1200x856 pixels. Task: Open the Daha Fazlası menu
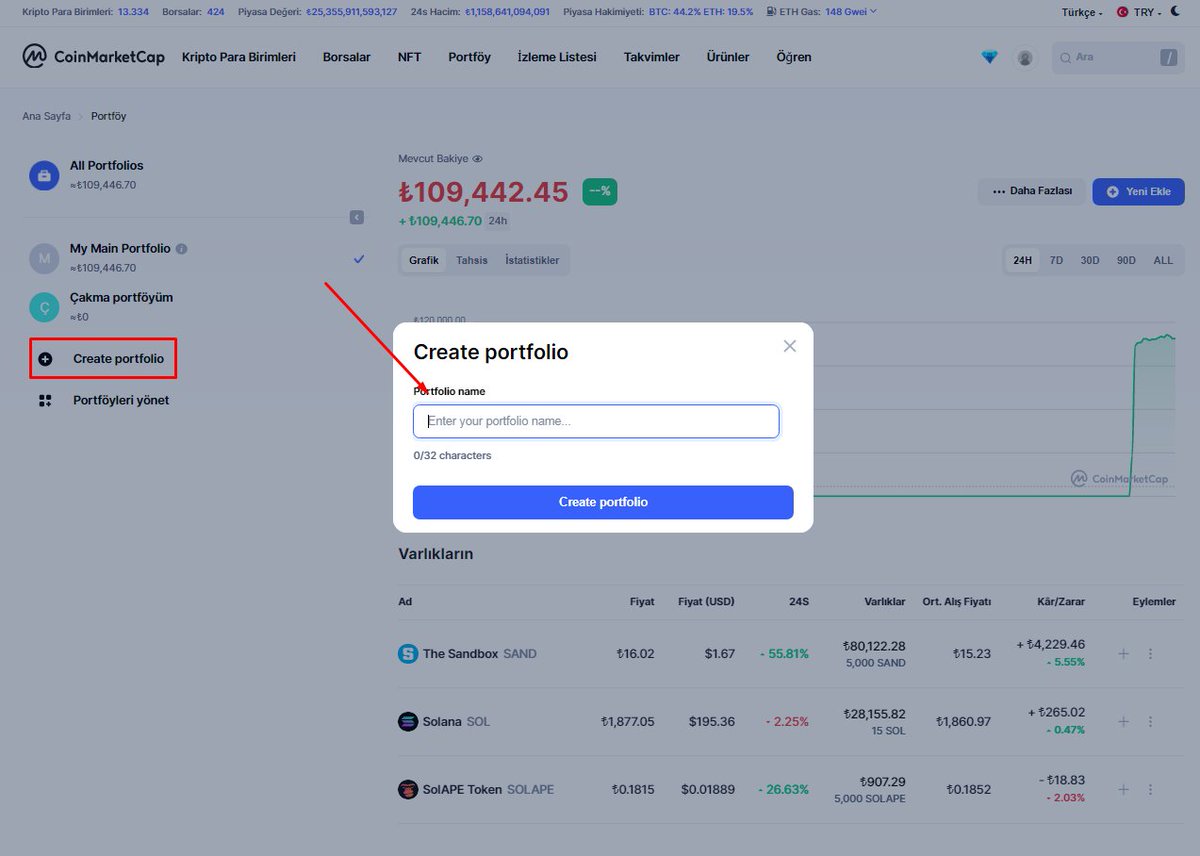1031,191
